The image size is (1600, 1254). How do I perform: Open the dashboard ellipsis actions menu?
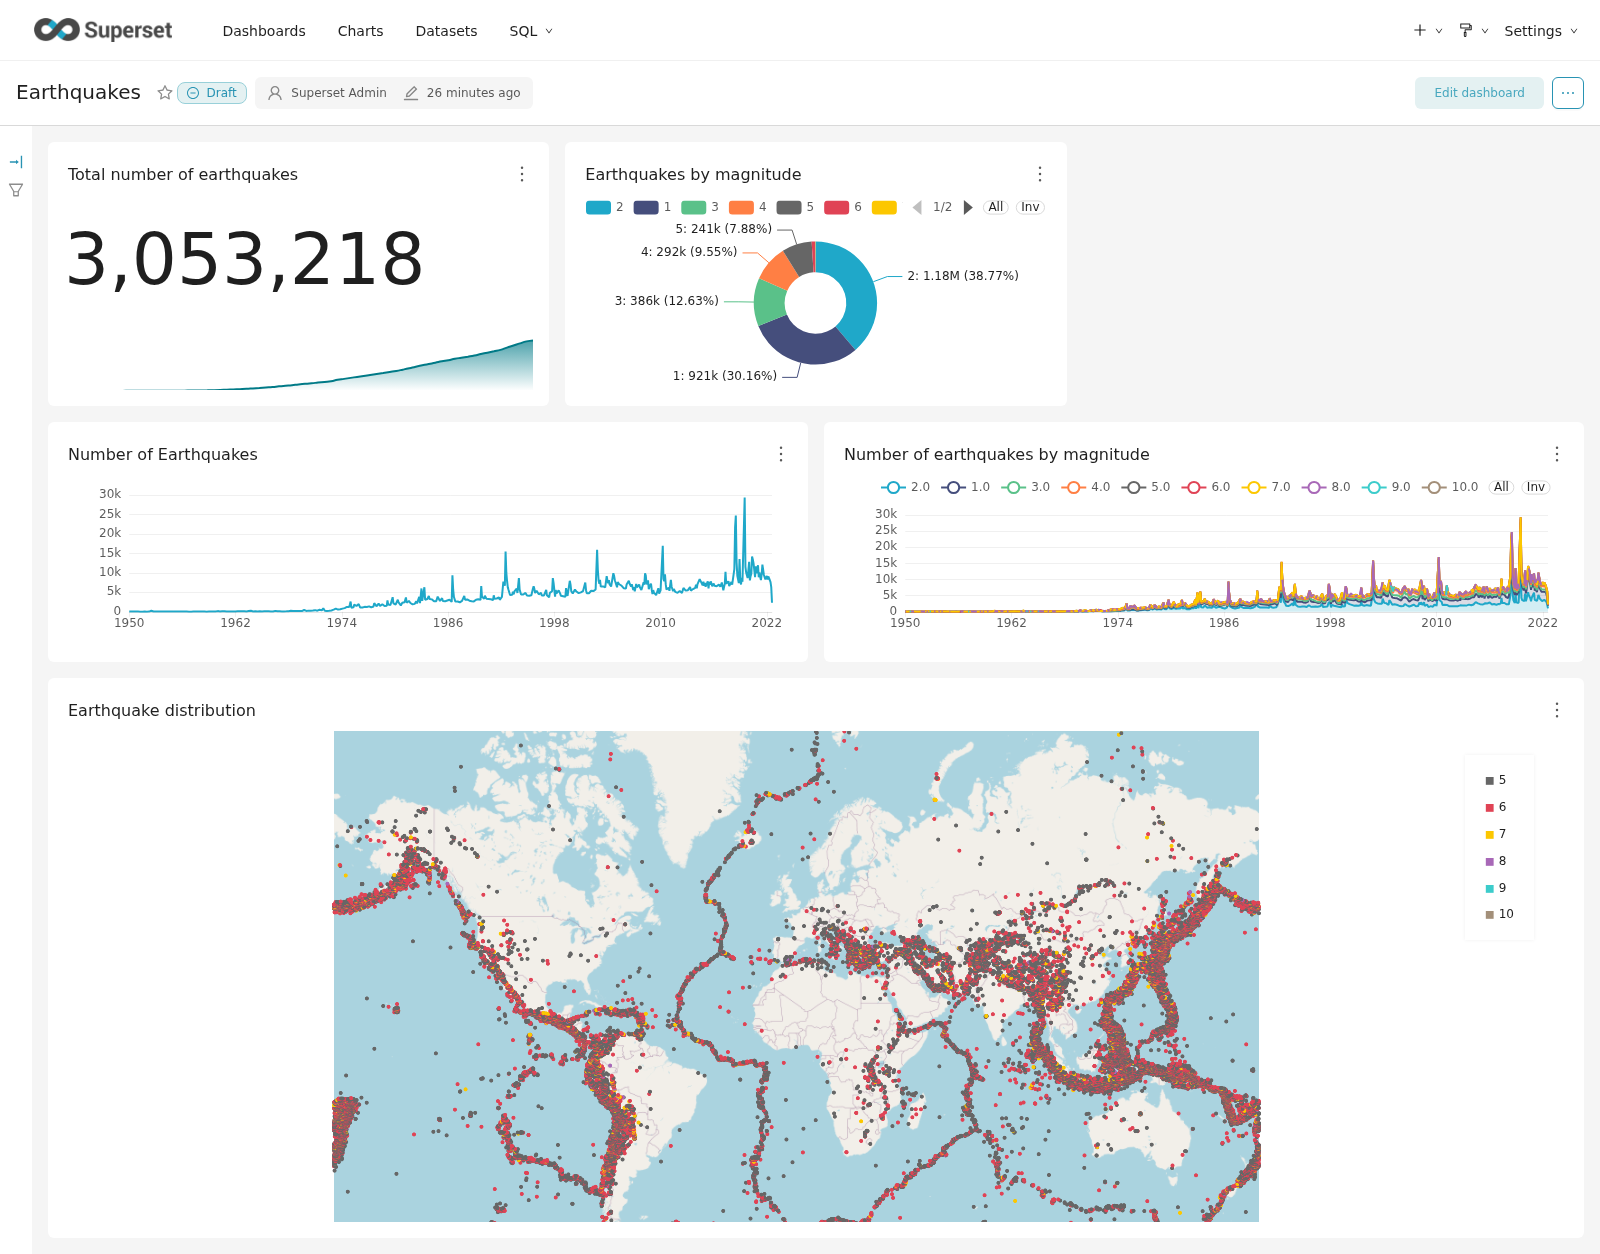(1567, 93)
